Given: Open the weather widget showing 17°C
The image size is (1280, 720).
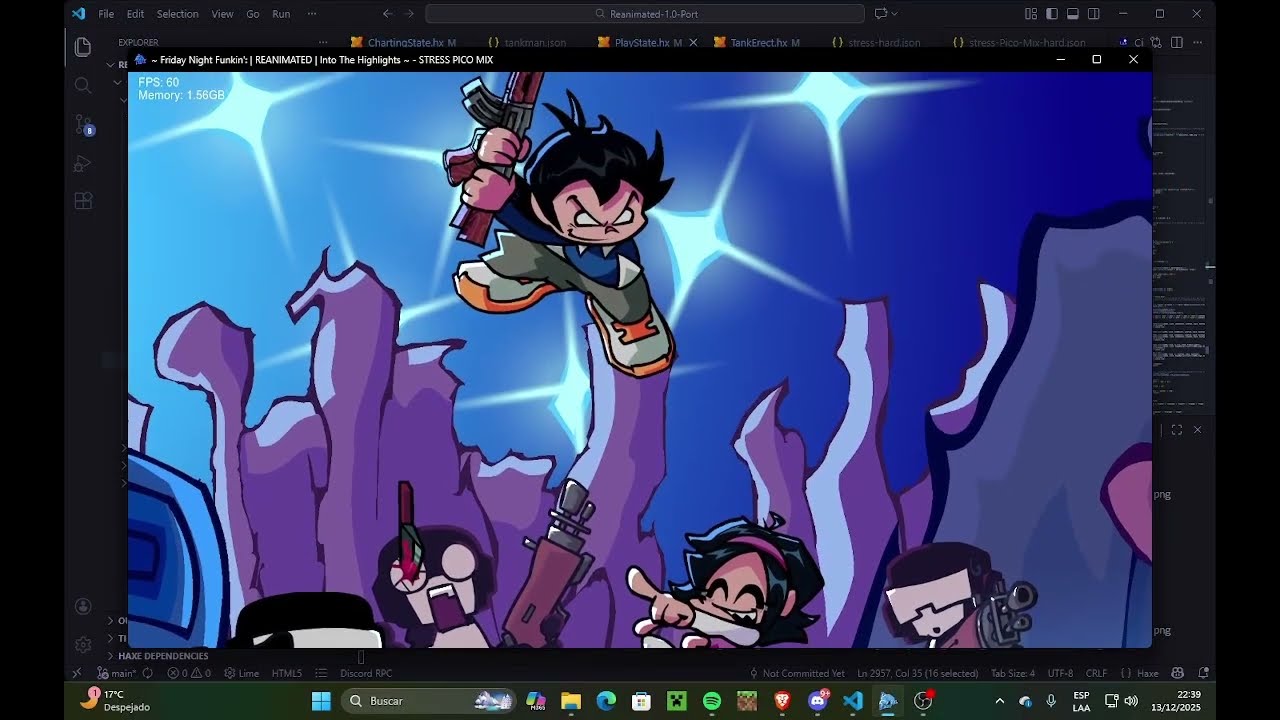Looking at the screenshot, I should click(115, 700).
